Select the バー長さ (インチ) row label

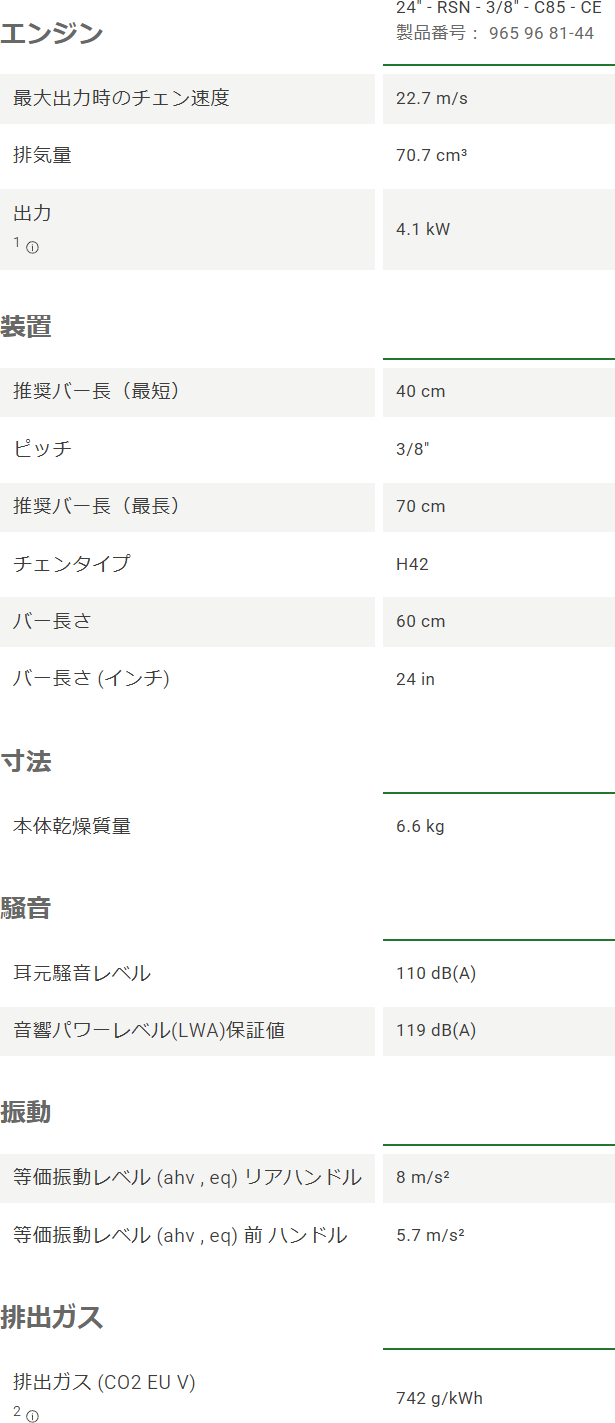(91, 679)
